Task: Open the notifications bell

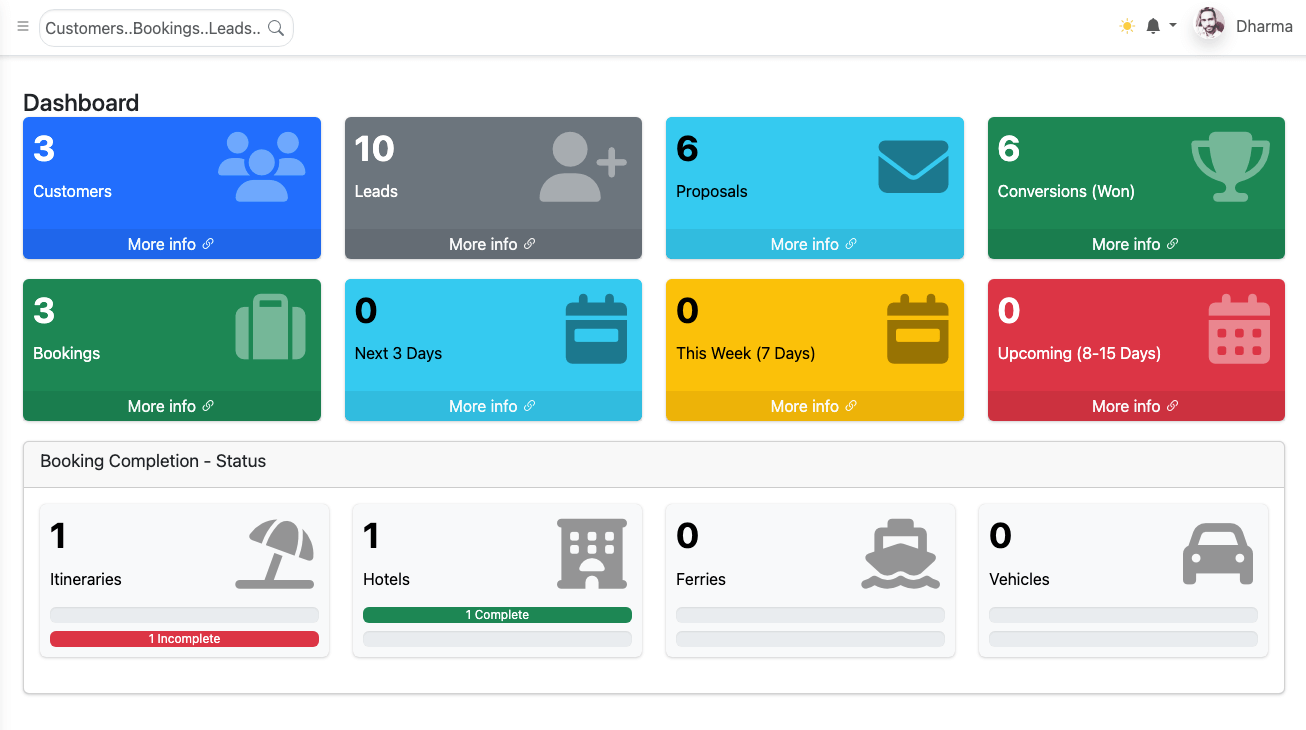Action: (x=1153, y=25)
